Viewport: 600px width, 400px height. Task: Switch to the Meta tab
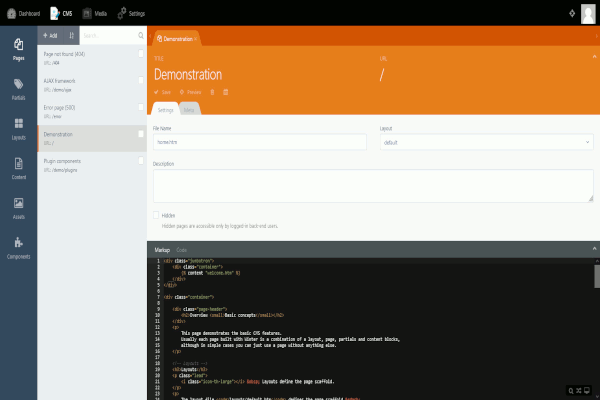pyautogui.click(x=188, y=108)
